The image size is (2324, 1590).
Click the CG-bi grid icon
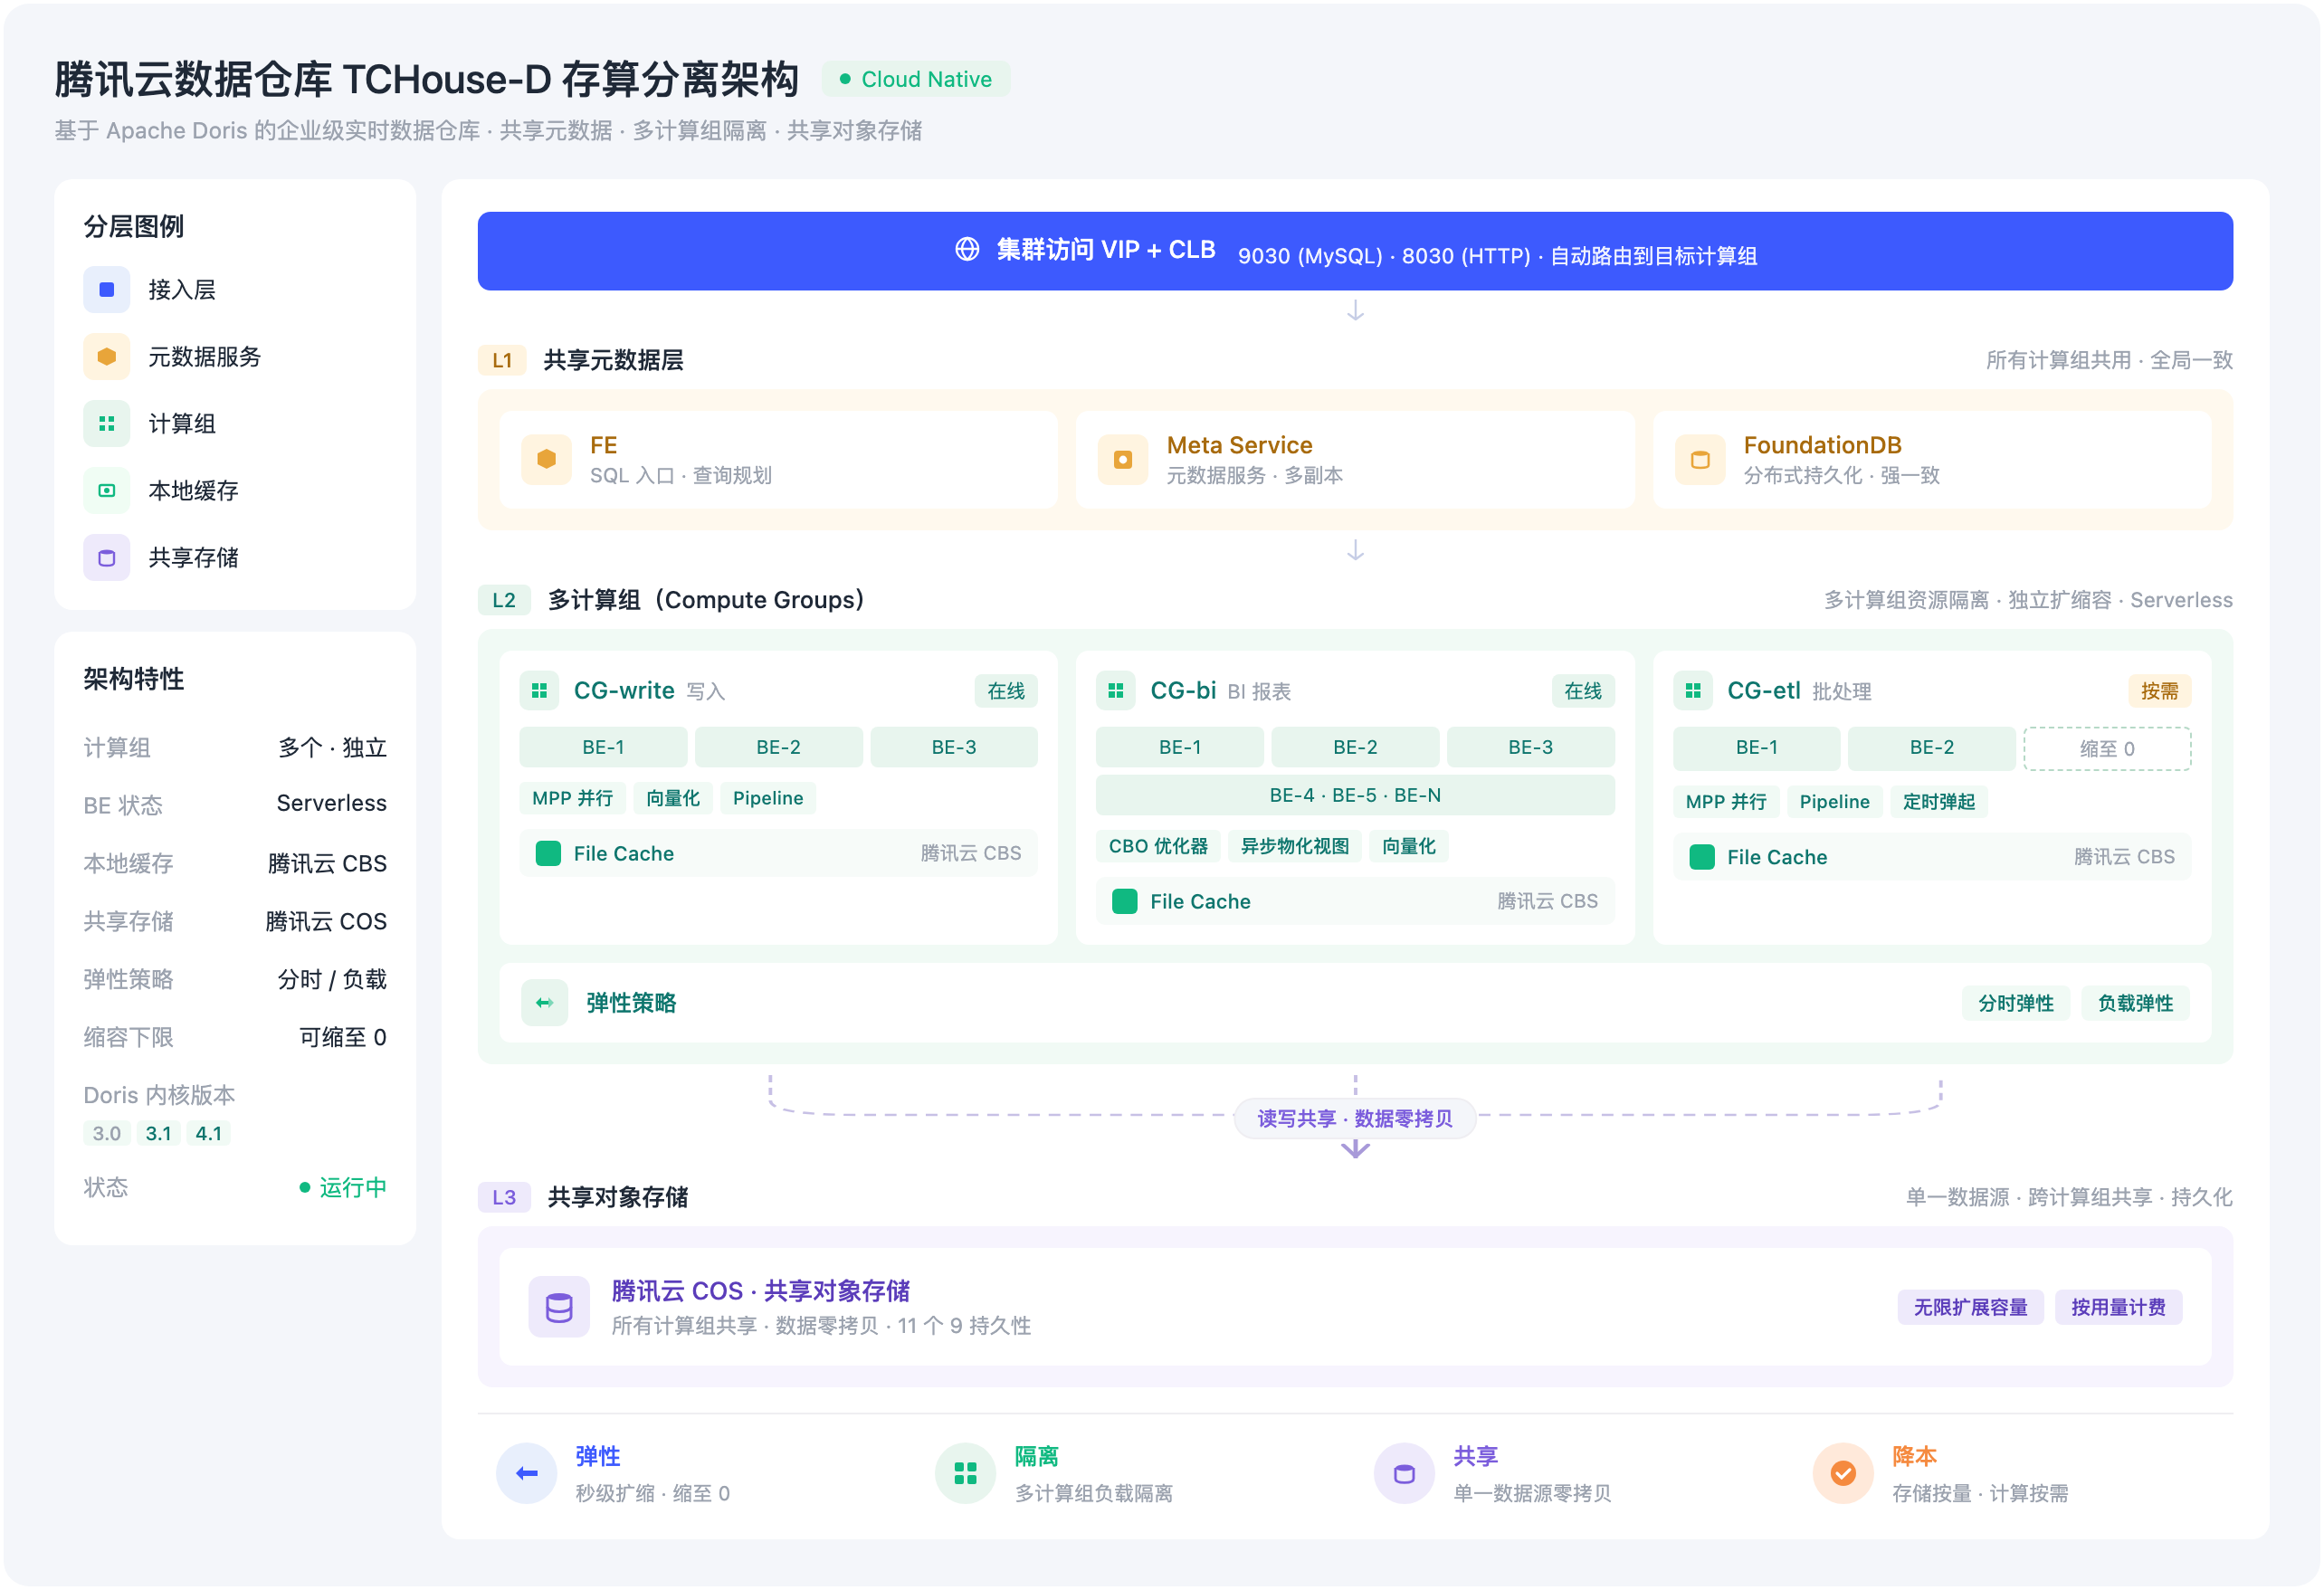1116,691
